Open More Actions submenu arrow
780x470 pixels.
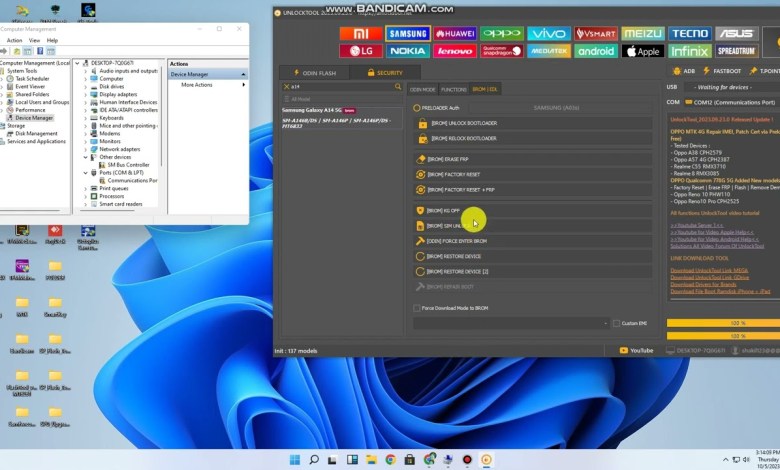tap(243, 85)
